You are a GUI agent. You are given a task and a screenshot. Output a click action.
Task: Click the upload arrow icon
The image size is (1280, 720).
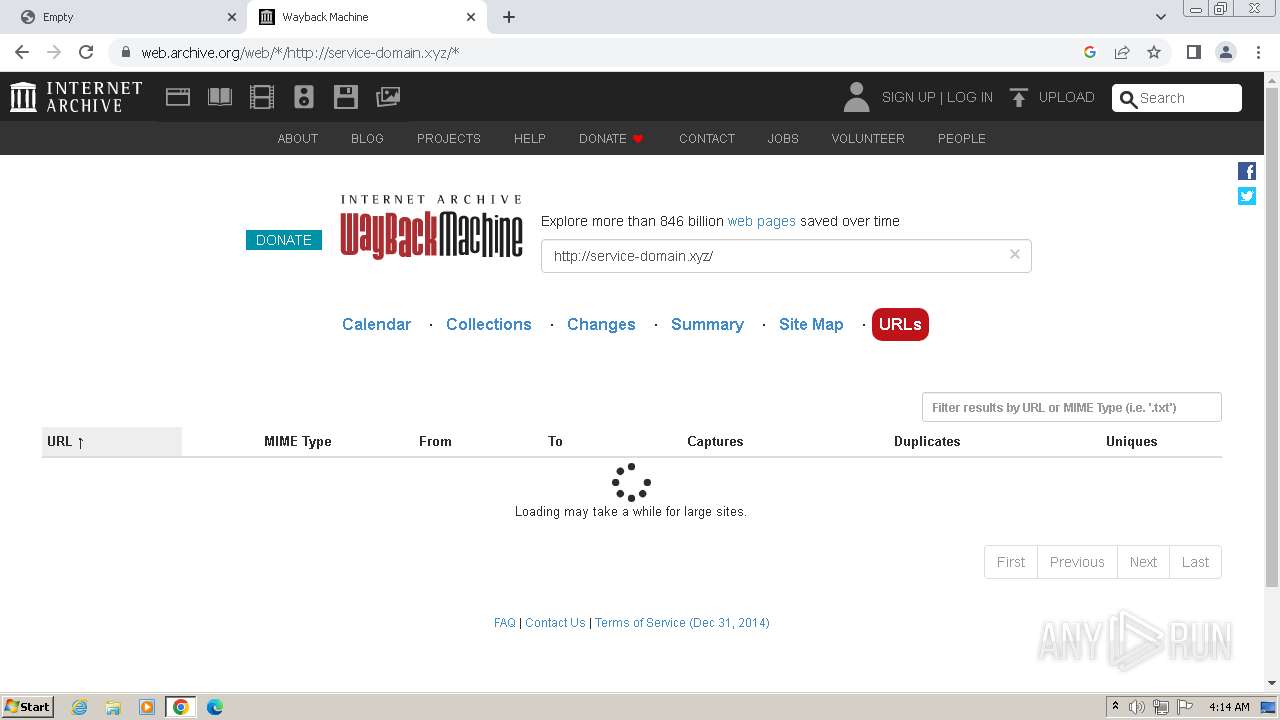(x=1019, y=97)
